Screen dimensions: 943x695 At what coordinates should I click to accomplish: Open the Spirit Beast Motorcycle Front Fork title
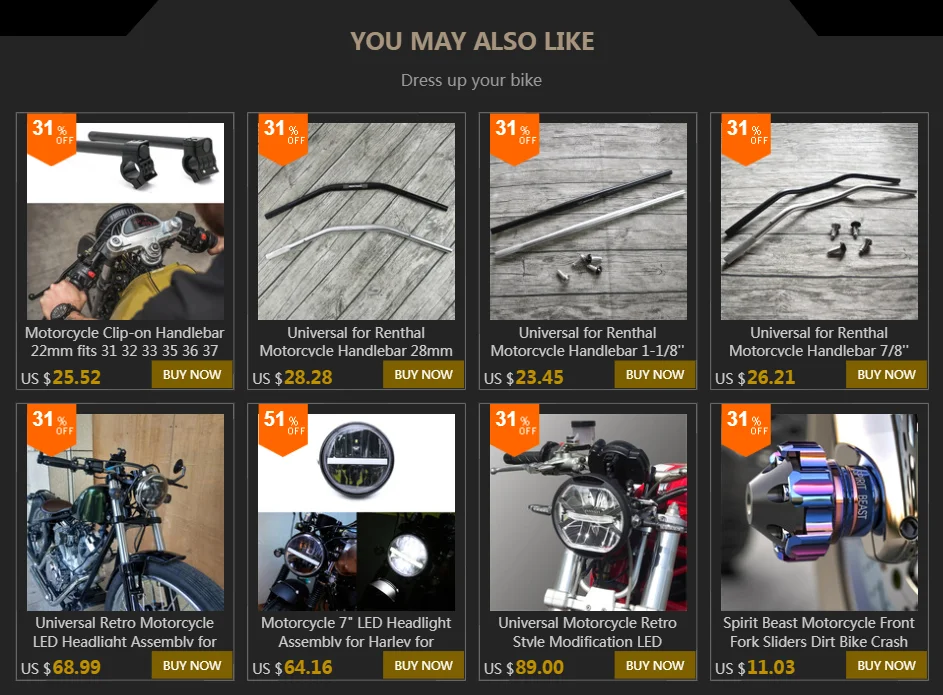(819, 632)
